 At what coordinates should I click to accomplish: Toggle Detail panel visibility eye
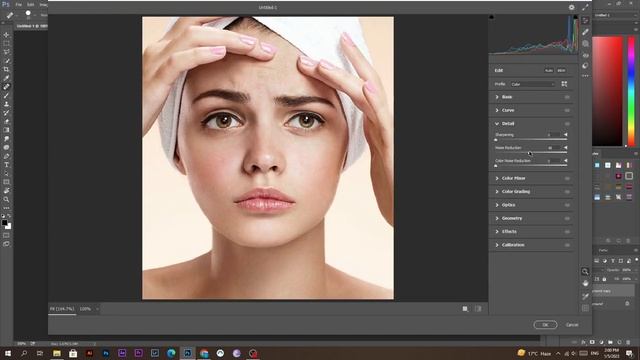[x=567, y=124]
